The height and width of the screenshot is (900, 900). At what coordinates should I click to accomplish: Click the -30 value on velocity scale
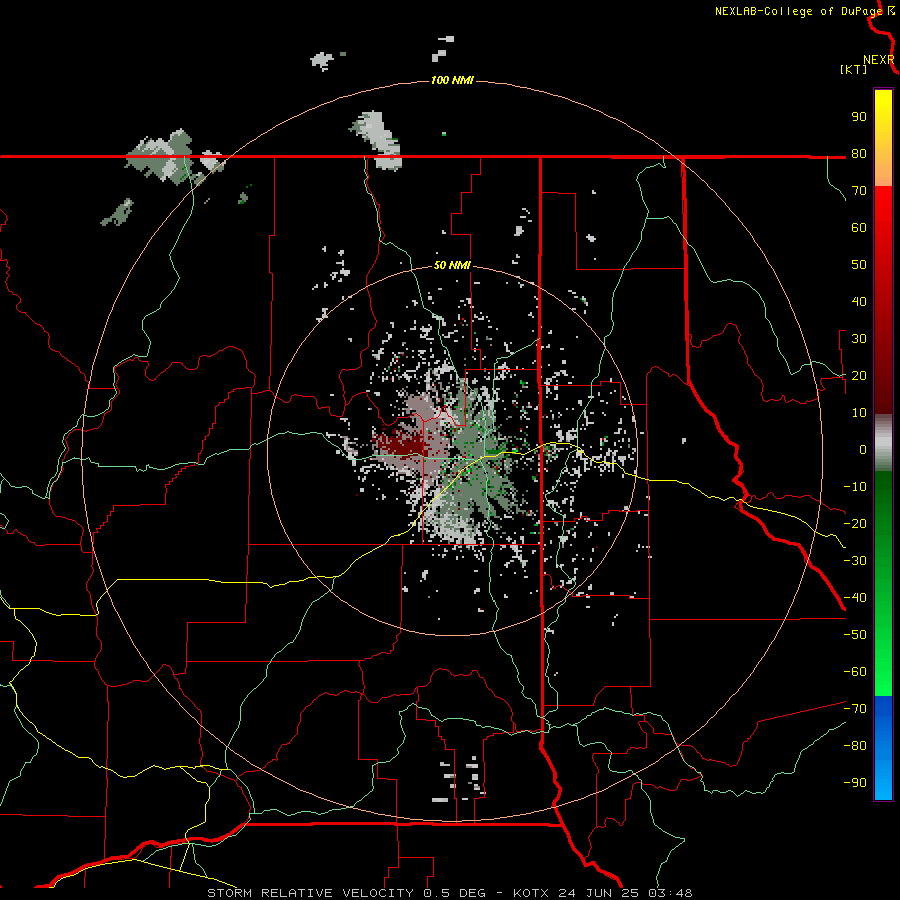point(855,561)
